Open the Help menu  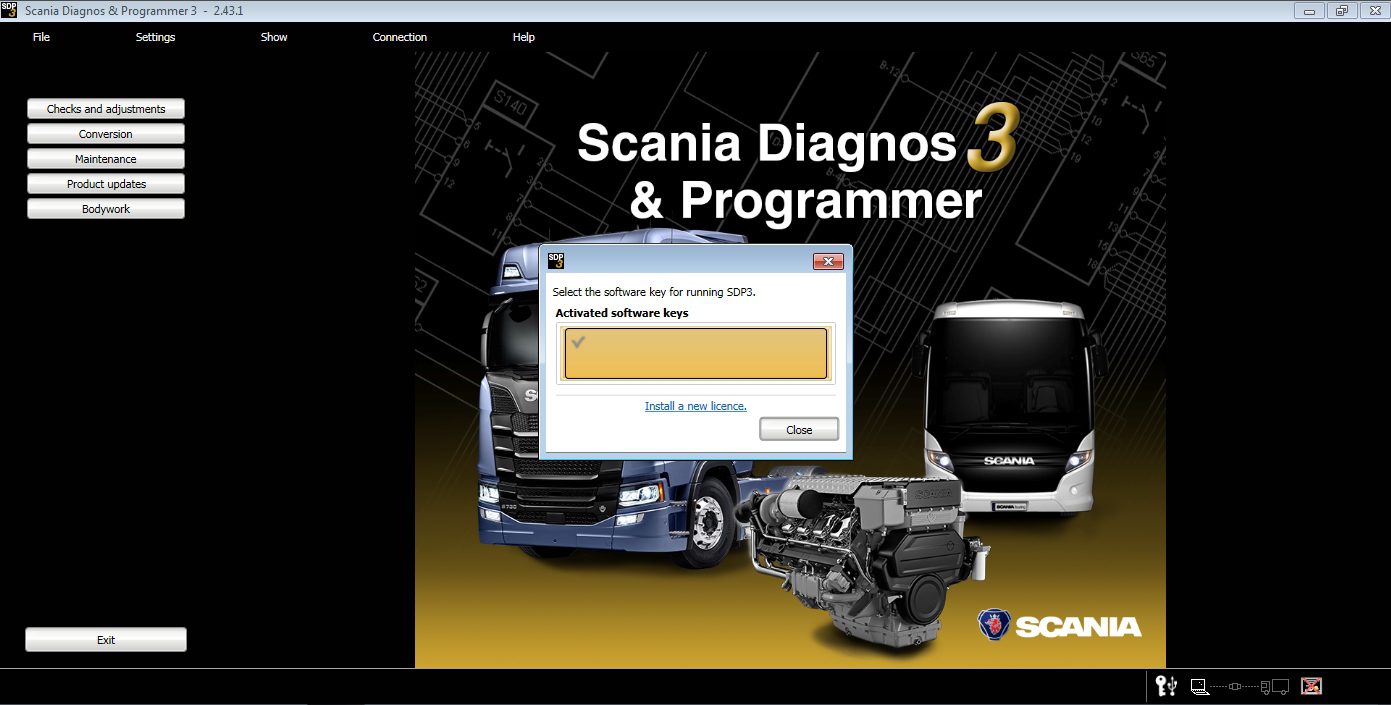[x=523, y=37]
